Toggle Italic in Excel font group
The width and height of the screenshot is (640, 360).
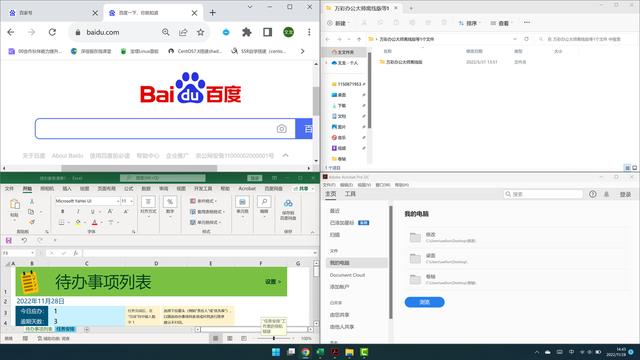(x=78, y=211)
